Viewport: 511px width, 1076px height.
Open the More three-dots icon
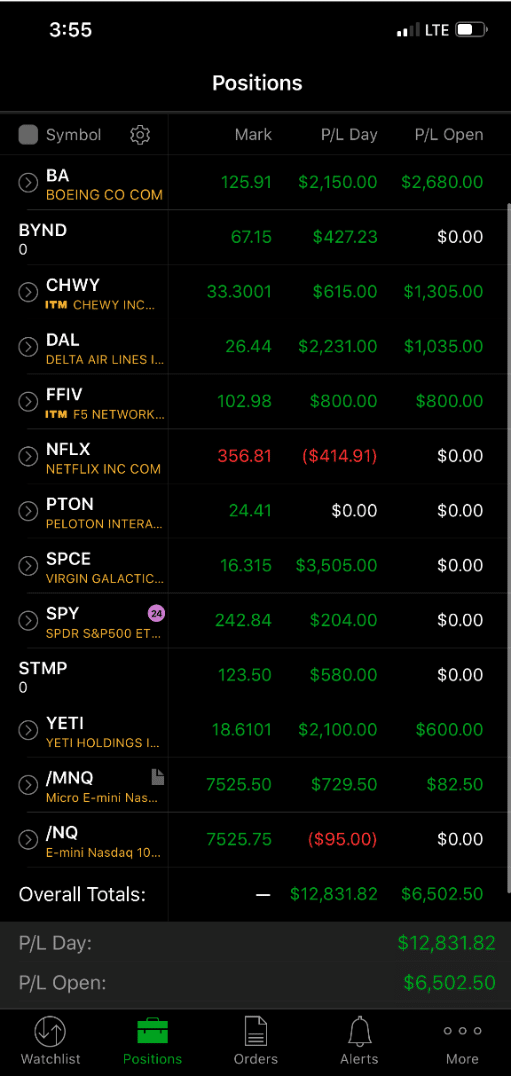462,1031
